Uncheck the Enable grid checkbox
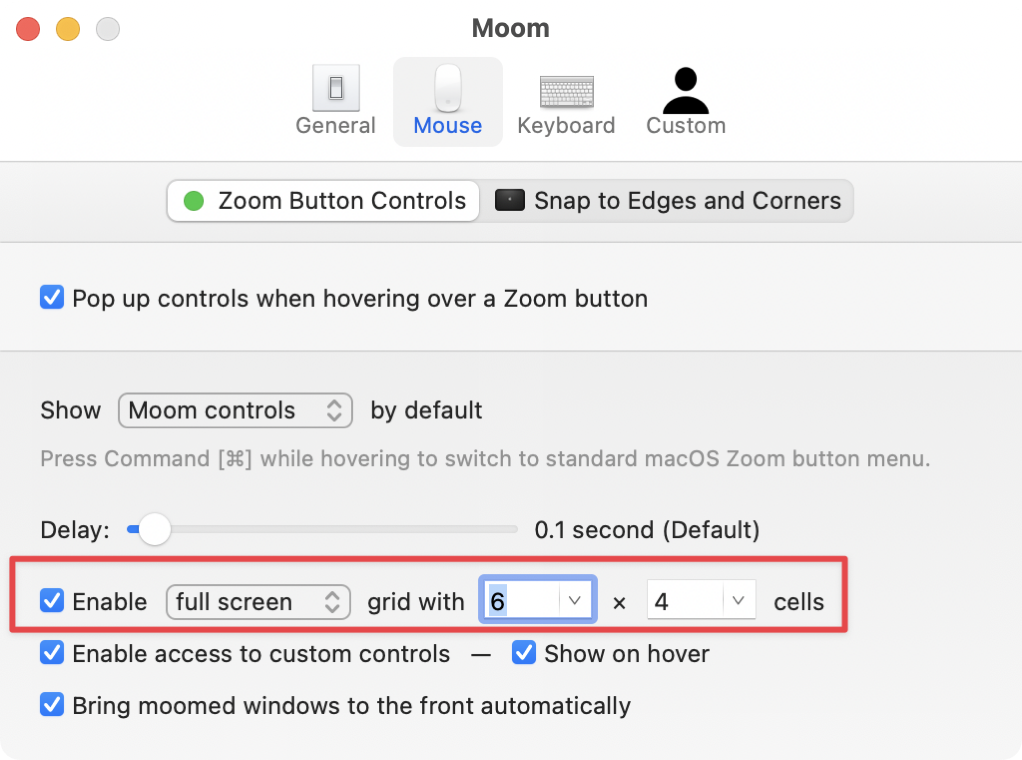1022x760 pixels. 52,601
